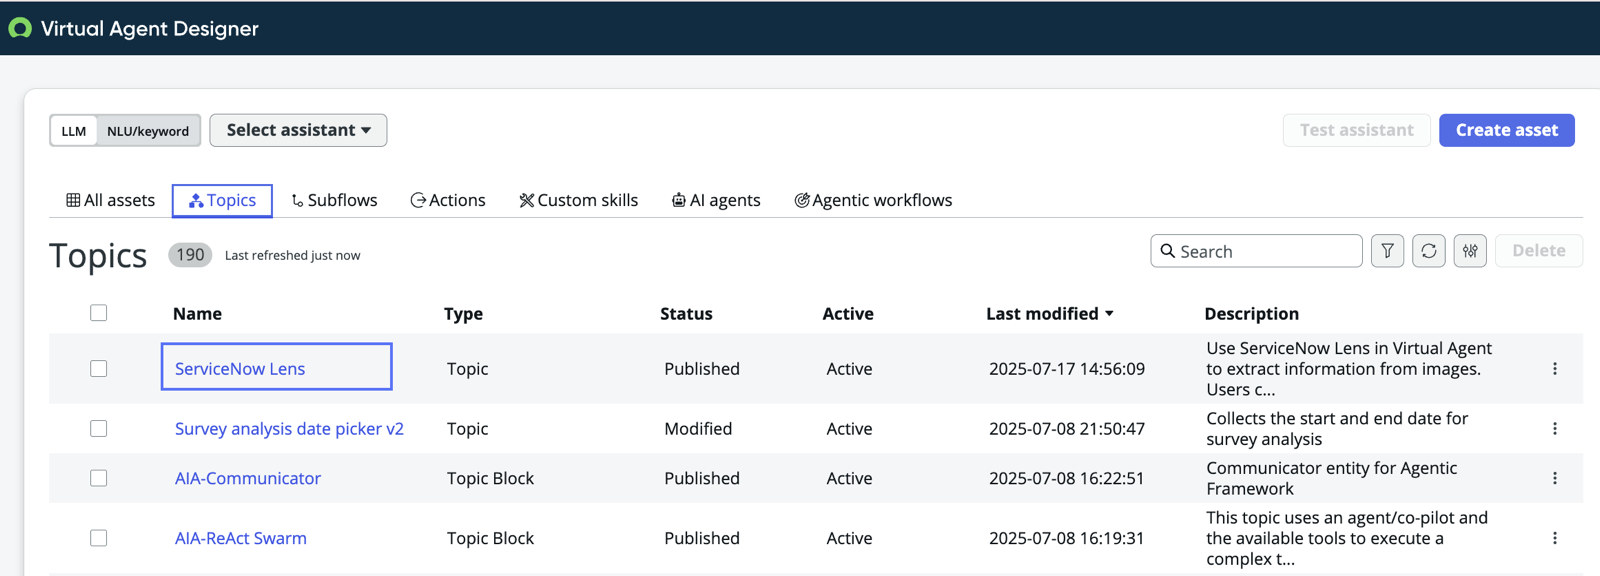The image size is (1600, 576).
Task: Click the 2025-07-08 16:22:51 timestamp
Action: pos(1067,478)
